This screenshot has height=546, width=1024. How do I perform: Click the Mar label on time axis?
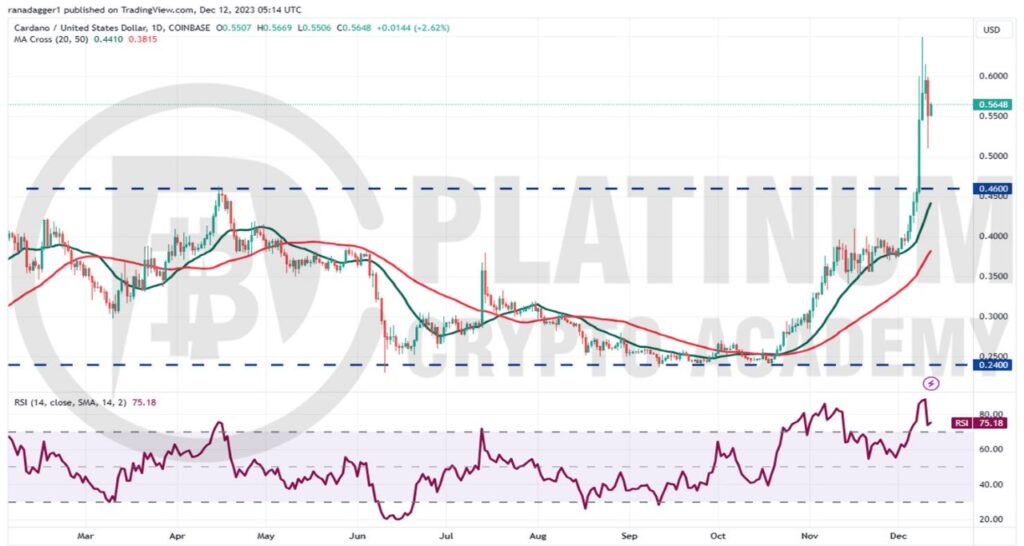click(86, 536)
